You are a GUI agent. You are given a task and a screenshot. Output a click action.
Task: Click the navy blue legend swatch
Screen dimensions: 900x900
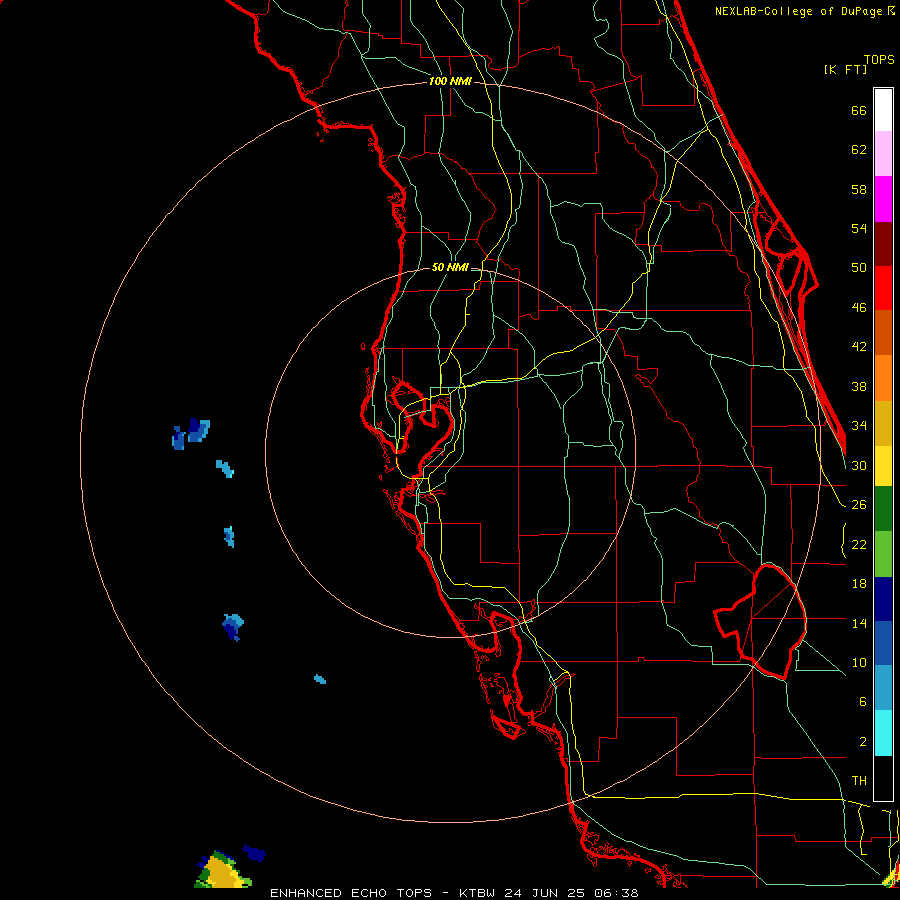pos(883,599)
